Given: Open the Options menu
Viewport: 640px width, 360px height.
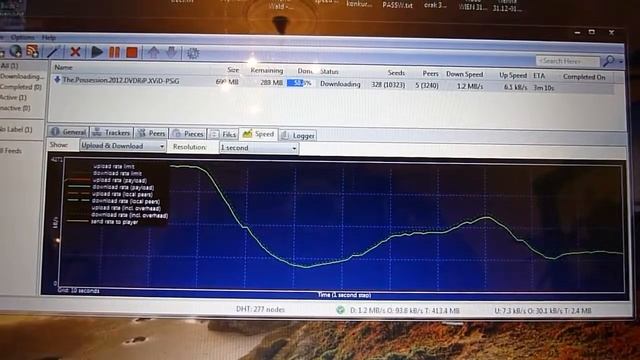Looking at the screenshot, I should 22,37.
